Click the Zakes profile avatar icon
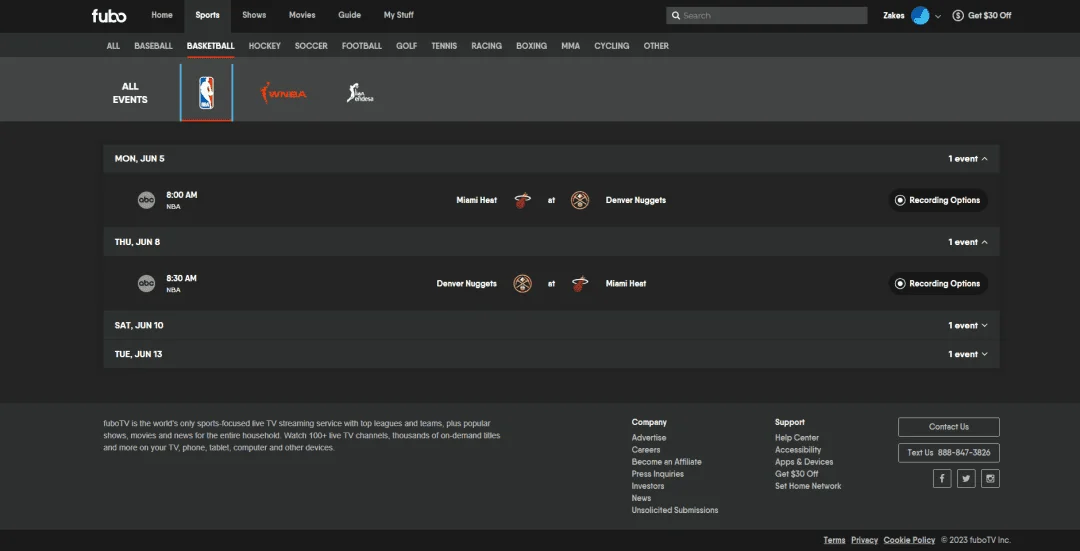1080x551 pixels. point(920,15)
